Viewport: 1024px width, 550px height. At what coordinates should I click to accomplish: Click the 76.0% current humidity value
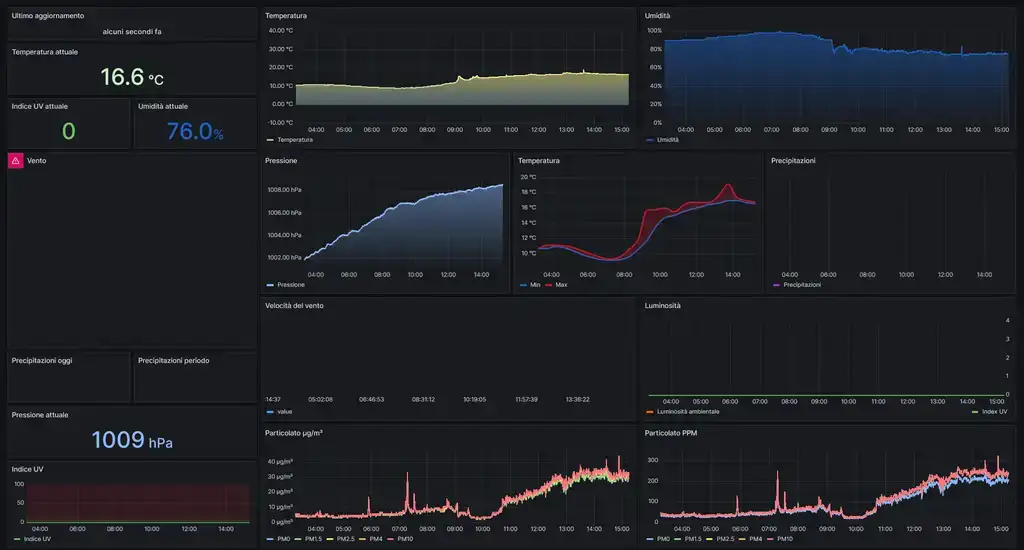click(195, 131)
